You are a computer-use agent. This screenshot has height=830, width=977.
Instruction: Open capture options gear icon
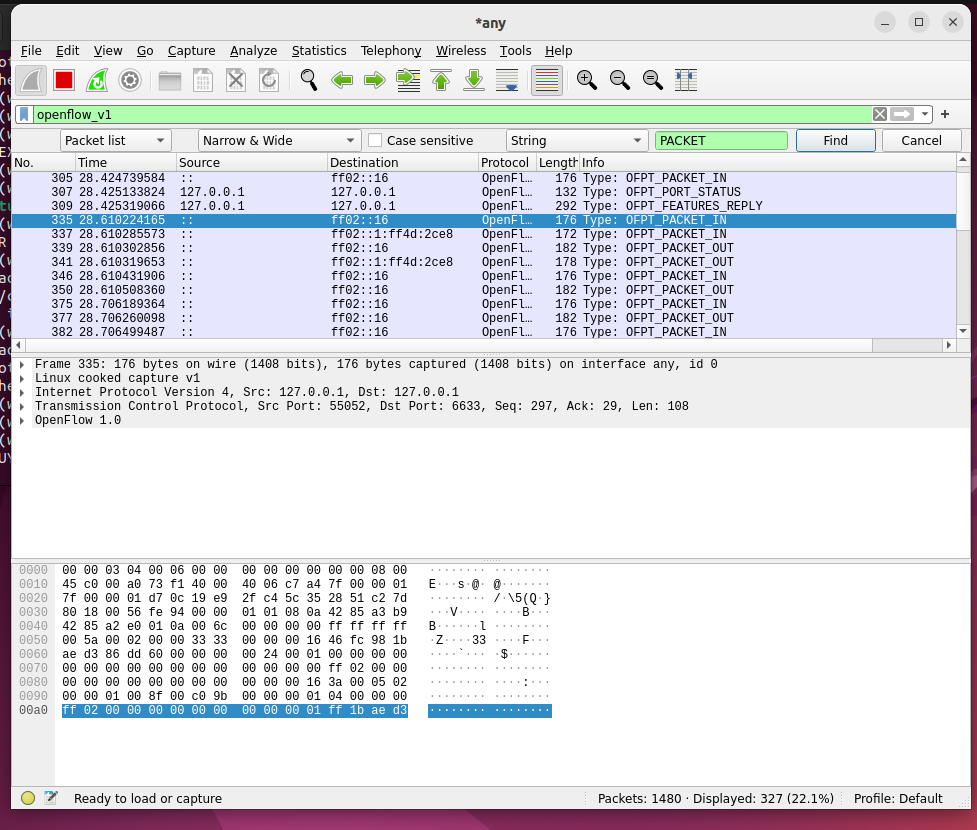130,80
